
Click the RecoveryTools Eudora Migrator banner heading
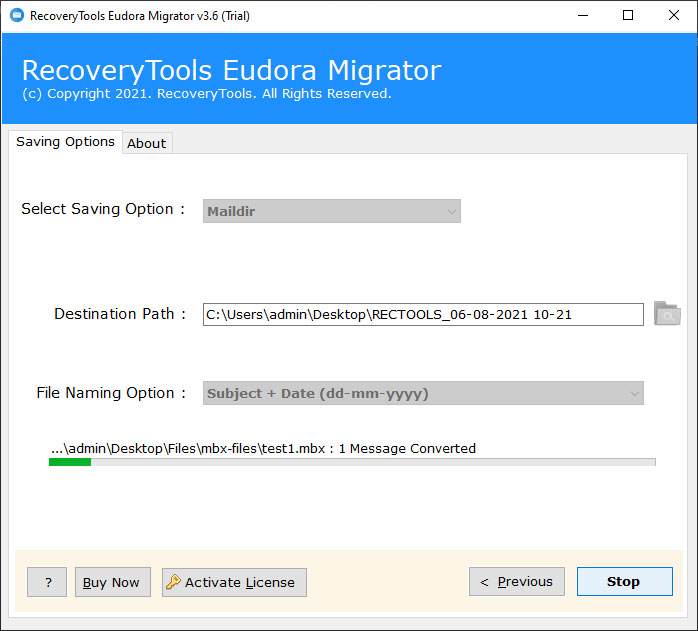[231, 70]
